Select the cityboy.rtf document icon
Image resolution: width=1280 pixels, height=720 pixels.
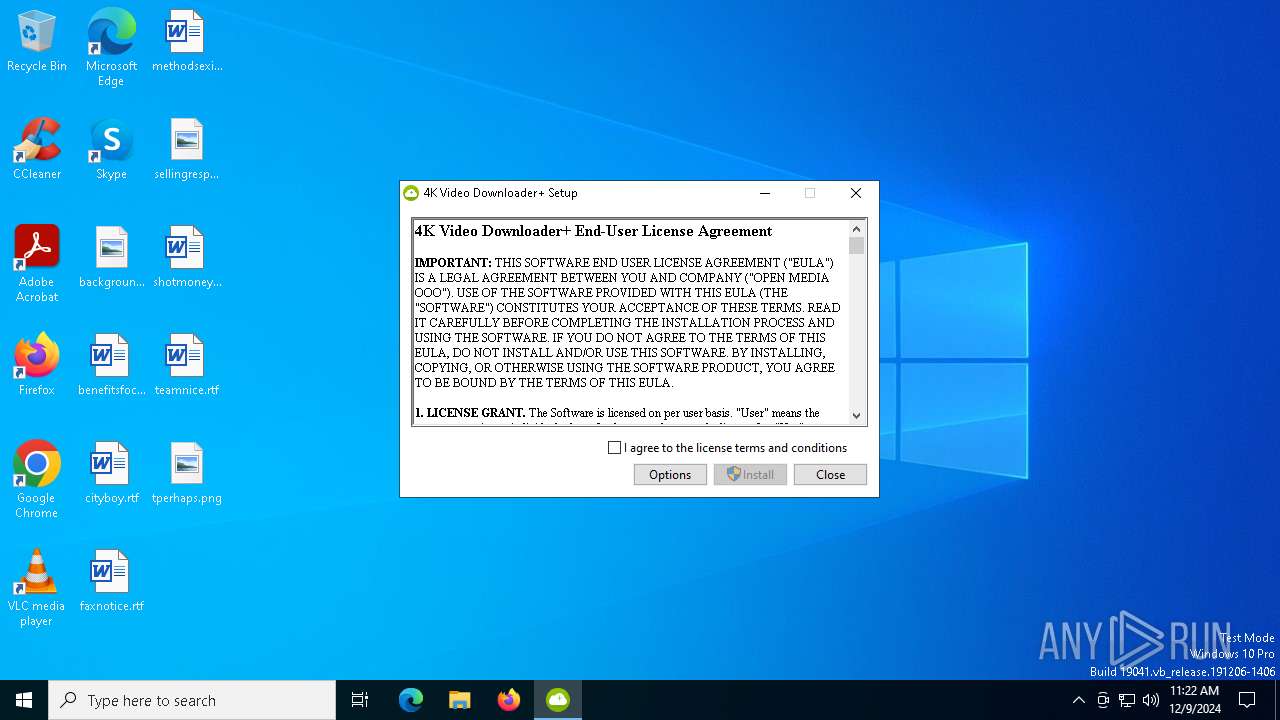click(x=111, y=473)
